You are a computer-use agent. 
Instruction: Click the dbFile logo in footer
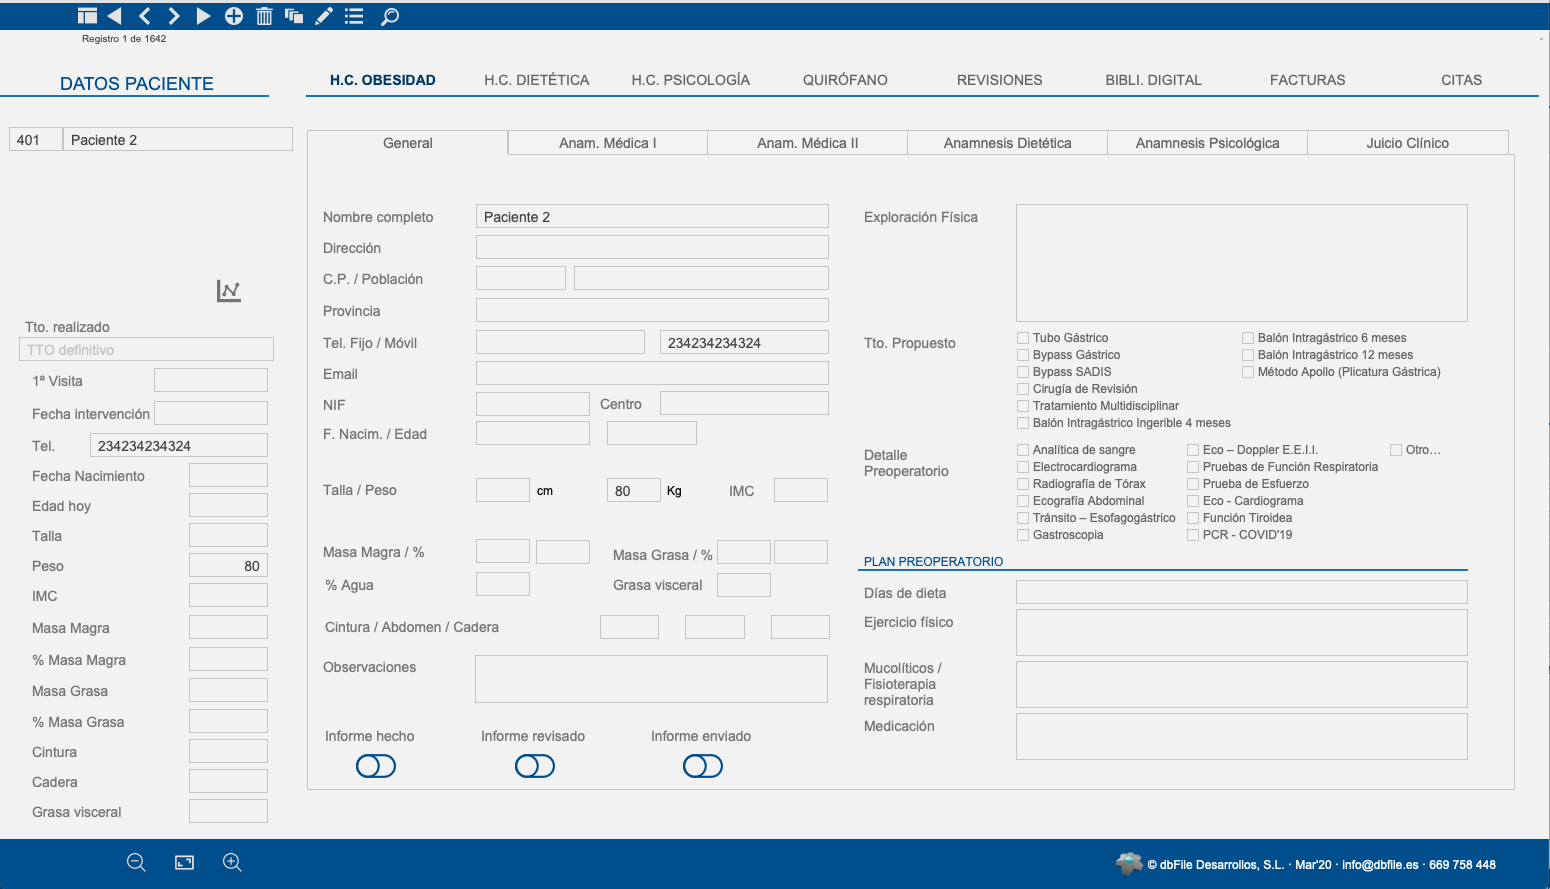coord(1129,864)
